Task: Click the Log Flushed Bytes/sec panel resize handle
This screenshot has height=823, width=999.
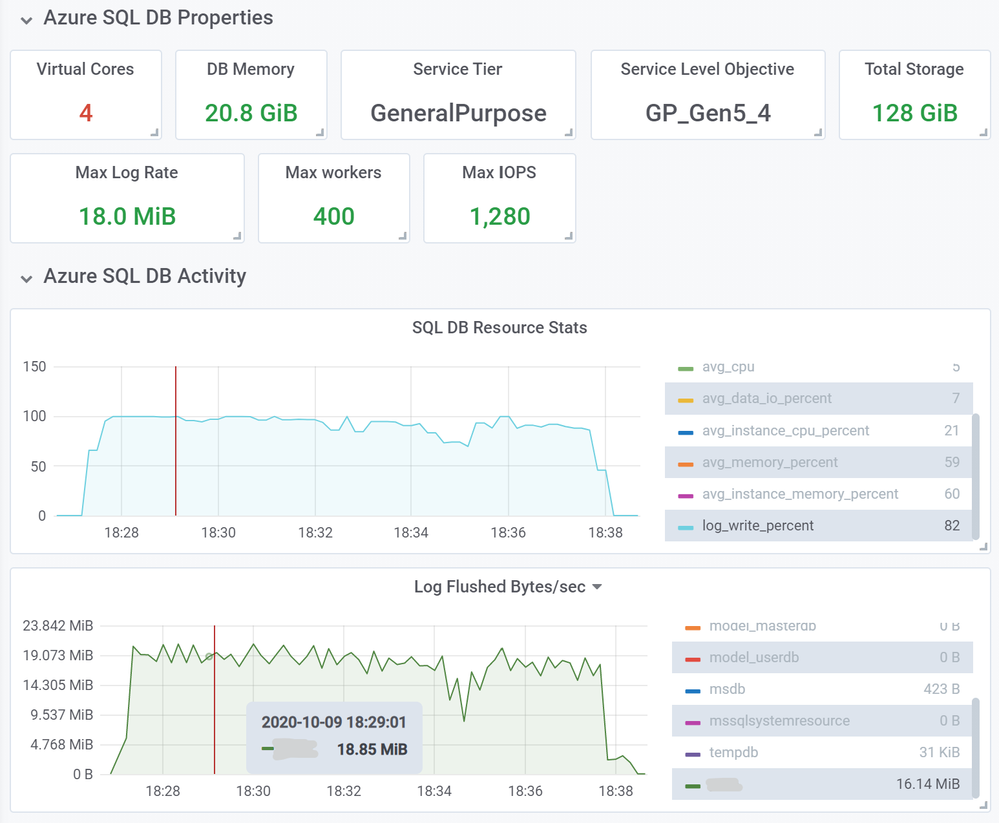Action: click(x=983, y=805)
